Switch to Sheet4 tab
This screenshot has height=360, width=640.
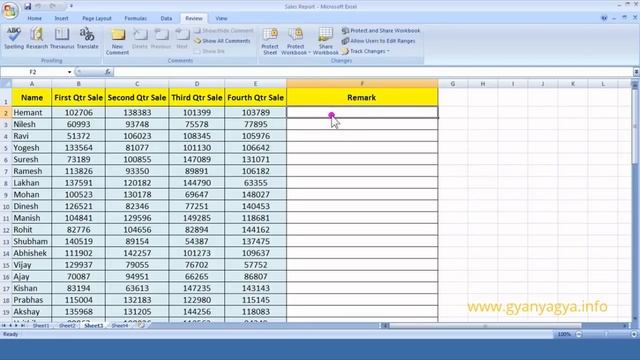click(120, 326)
